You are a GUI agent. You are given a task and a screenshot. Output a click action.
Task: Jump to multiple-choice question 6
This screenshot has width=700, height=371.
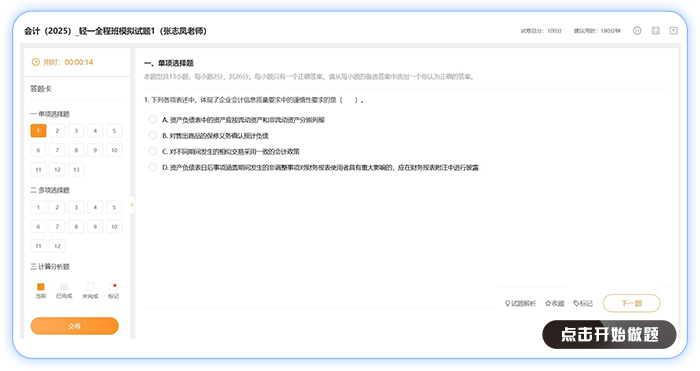point(38,226)
